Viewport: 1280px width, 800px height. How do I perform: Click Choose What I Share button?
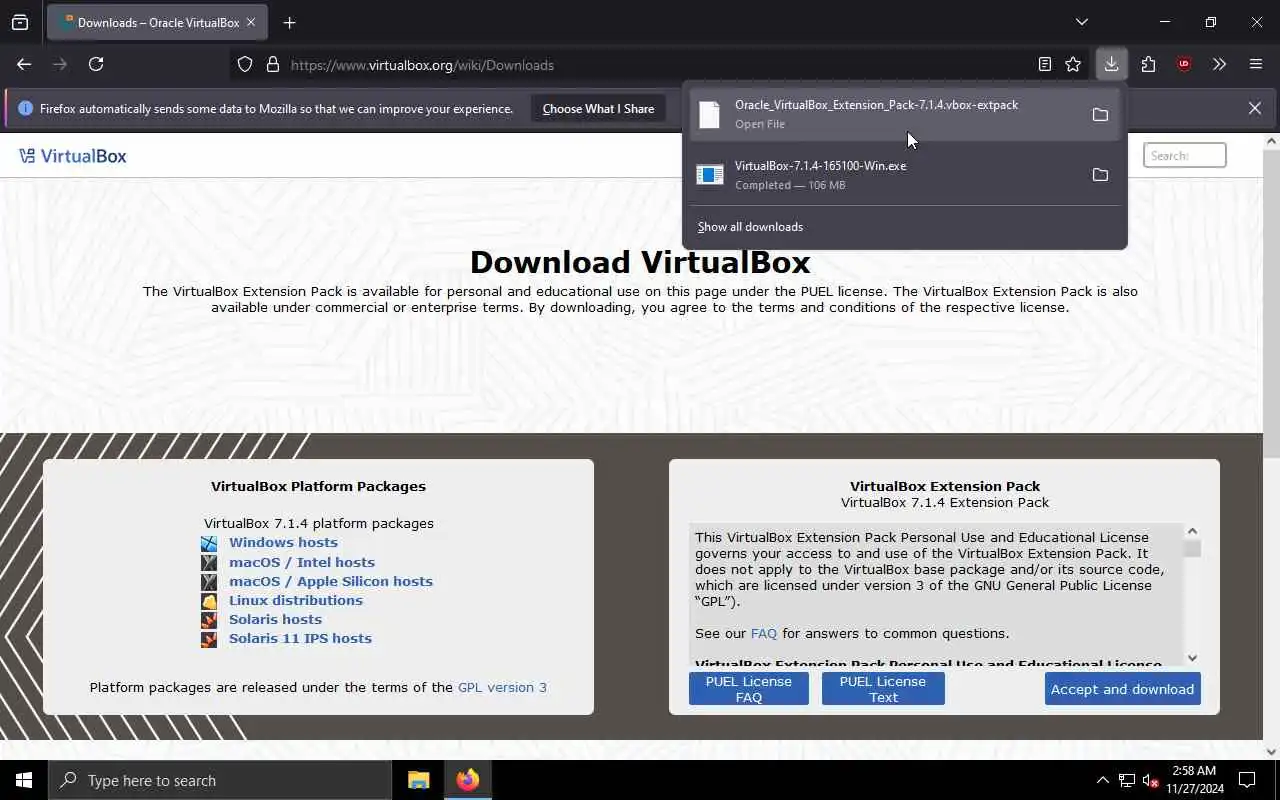[598, 108]
